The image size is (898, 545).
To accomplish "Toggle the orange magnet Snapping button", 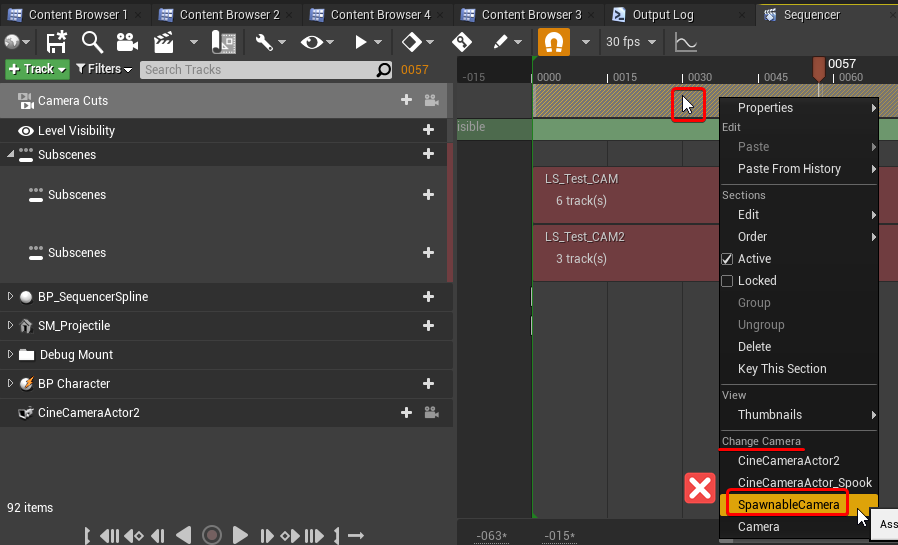I will (554, 42).
